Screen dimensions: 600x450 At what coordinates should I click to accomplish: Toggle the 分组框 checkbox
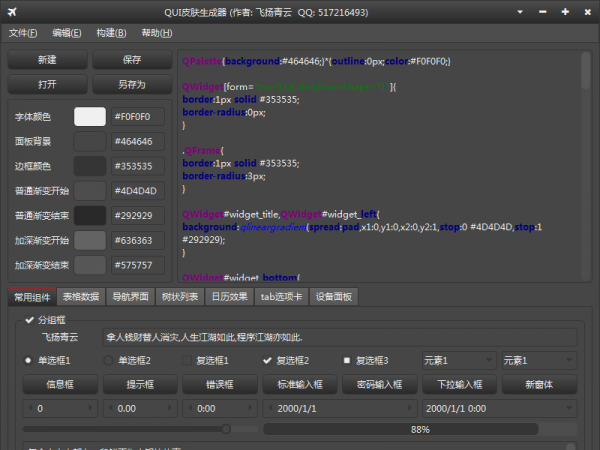coord(29,320)
